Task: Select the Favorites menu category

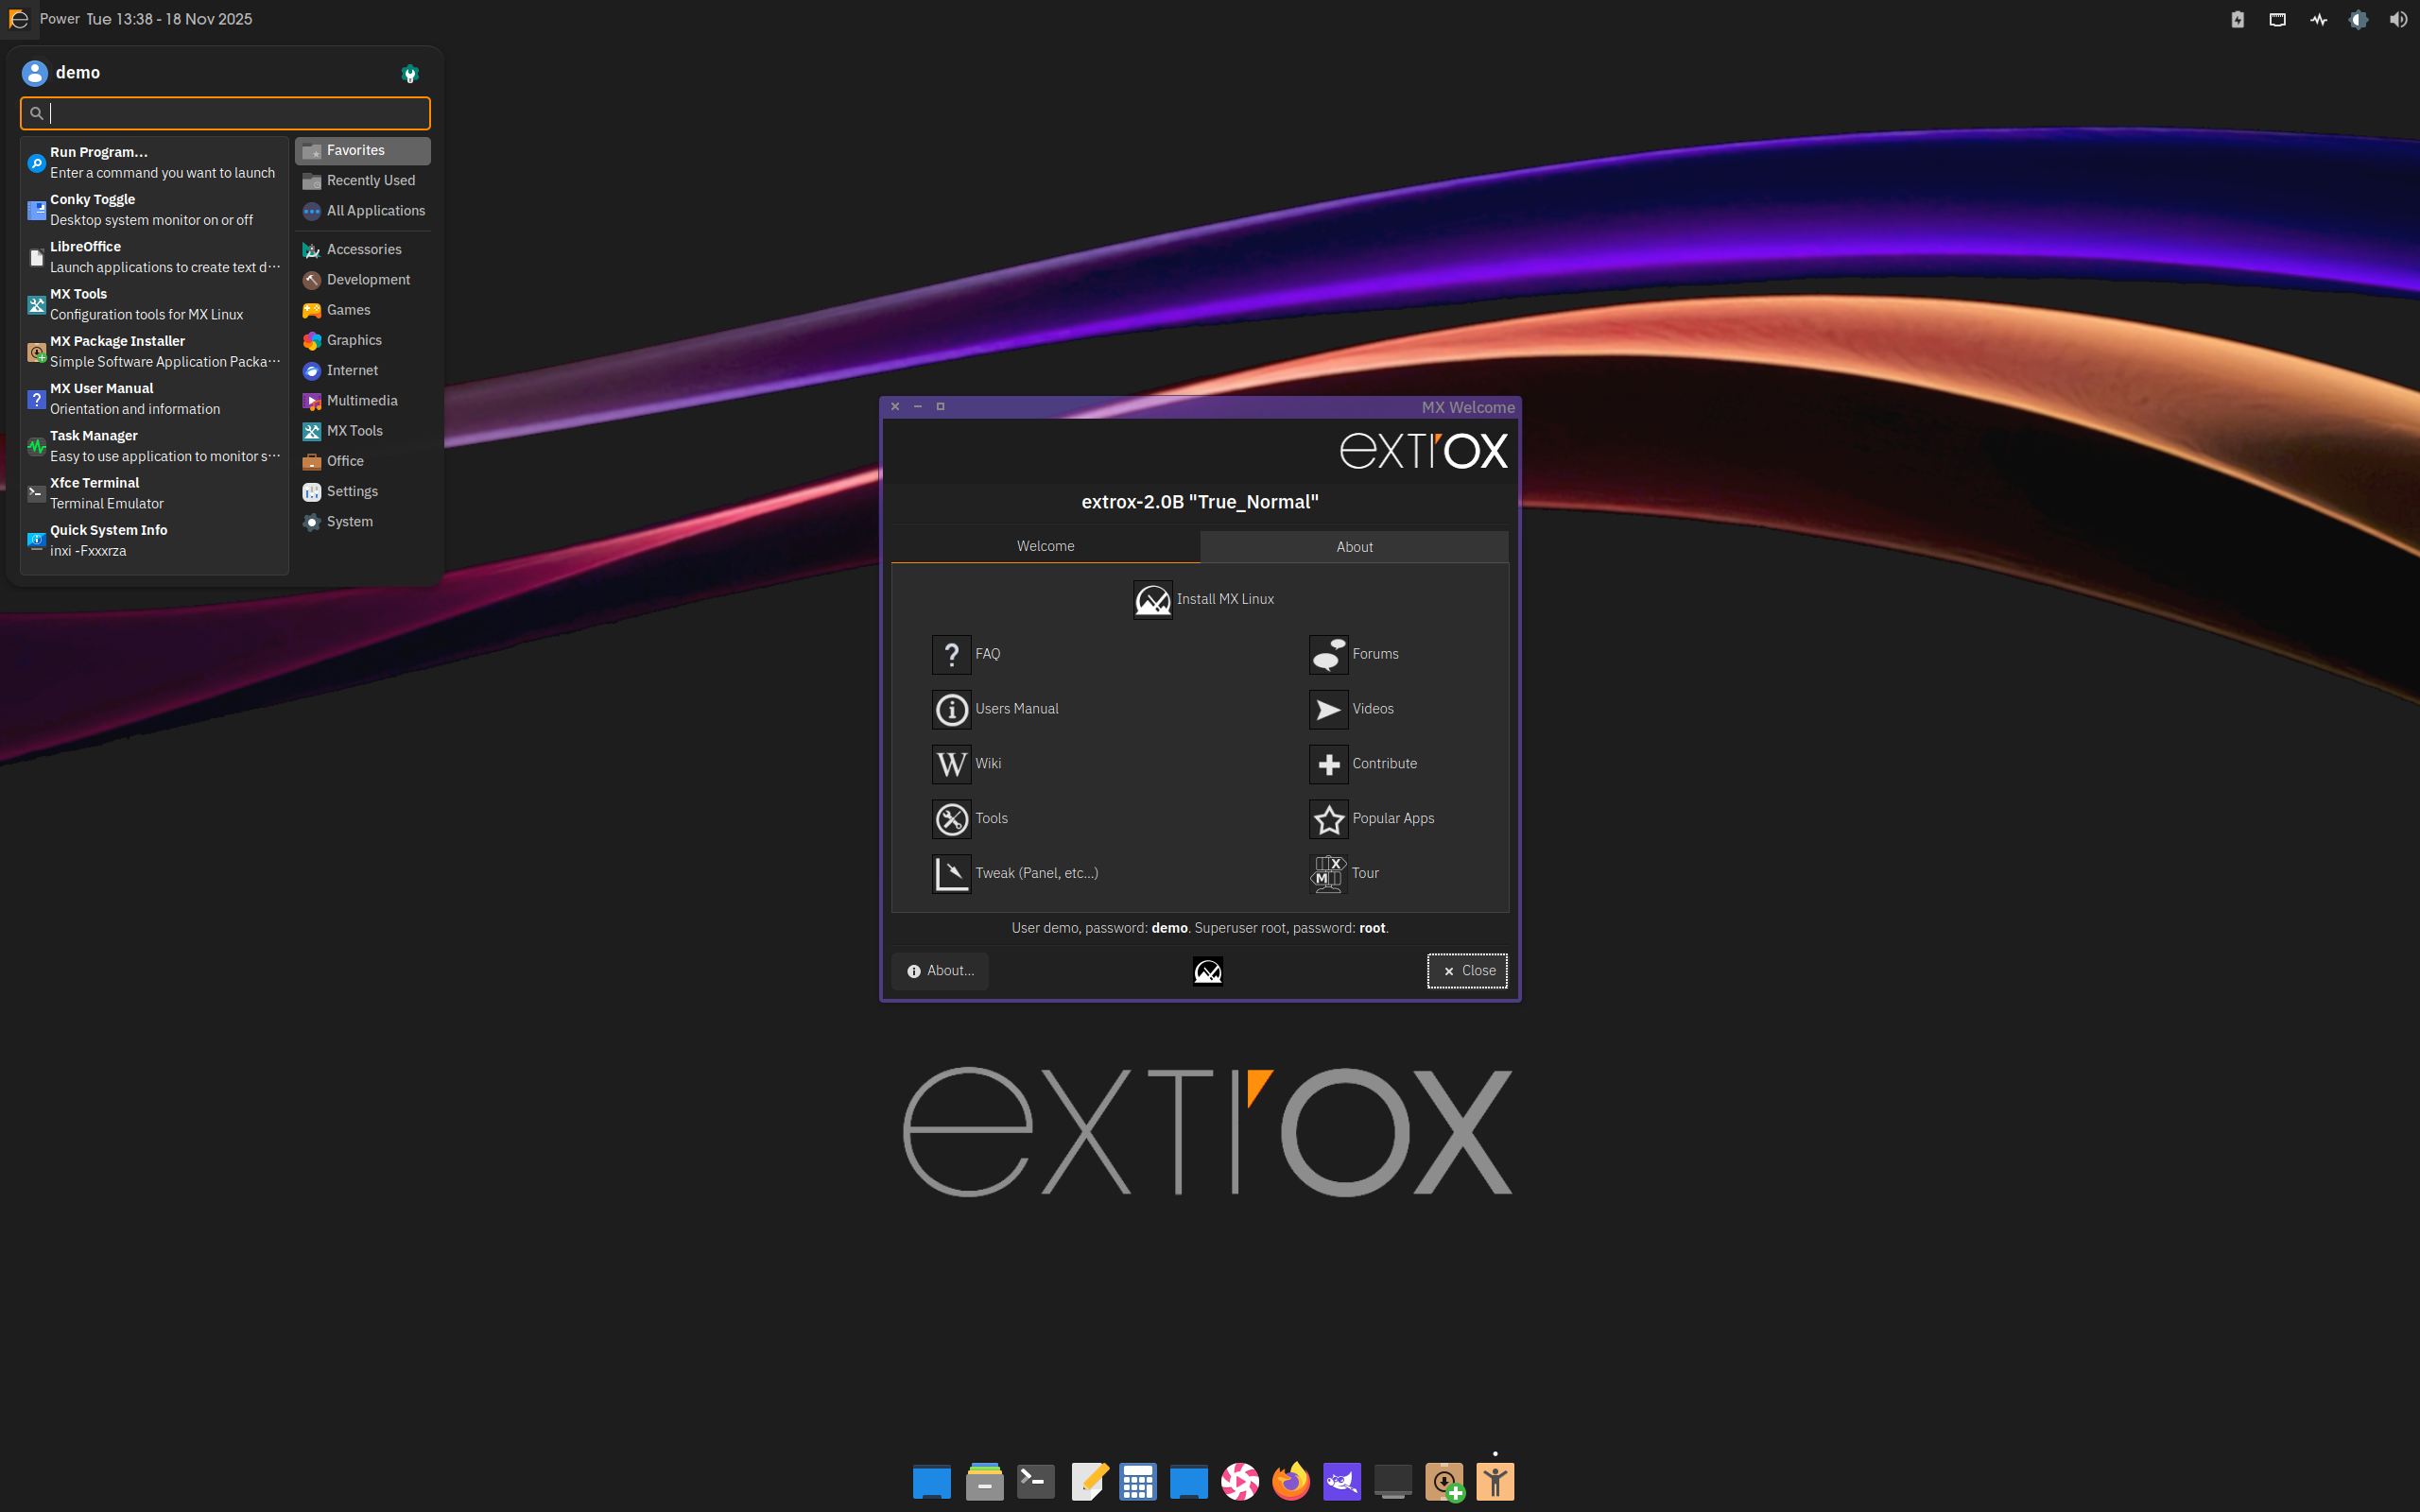Action: click(x=362, y=150)
